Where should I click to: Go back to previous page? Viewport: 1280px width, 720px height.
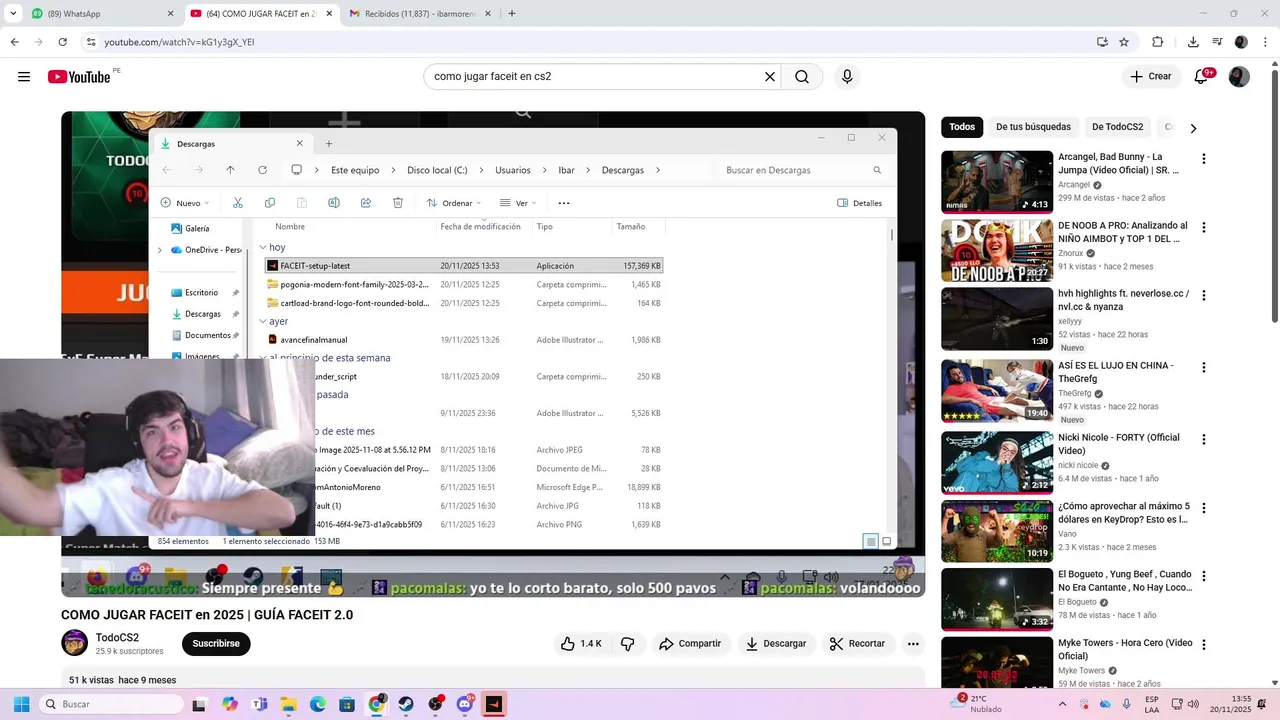[x=14, y=42]
